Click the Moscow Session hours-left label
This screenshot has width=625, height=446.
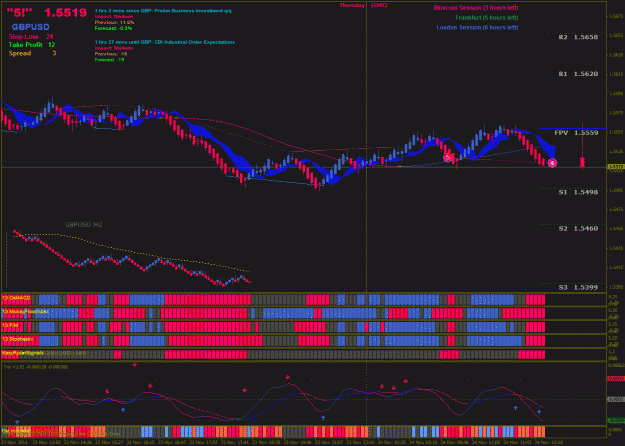point(476,8)
